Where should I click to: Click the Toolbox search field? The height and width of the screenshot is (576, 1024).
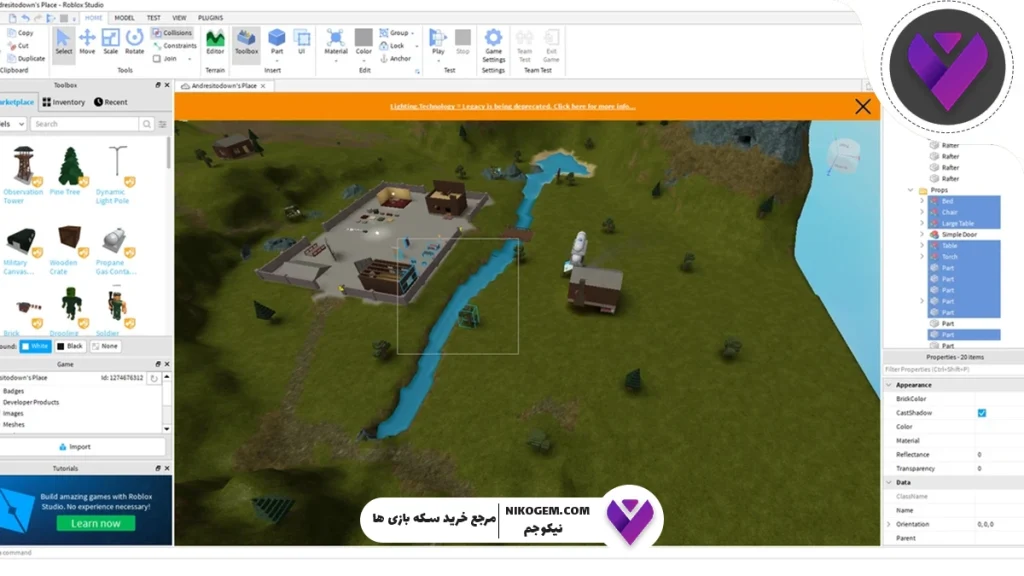click(84, 123)
